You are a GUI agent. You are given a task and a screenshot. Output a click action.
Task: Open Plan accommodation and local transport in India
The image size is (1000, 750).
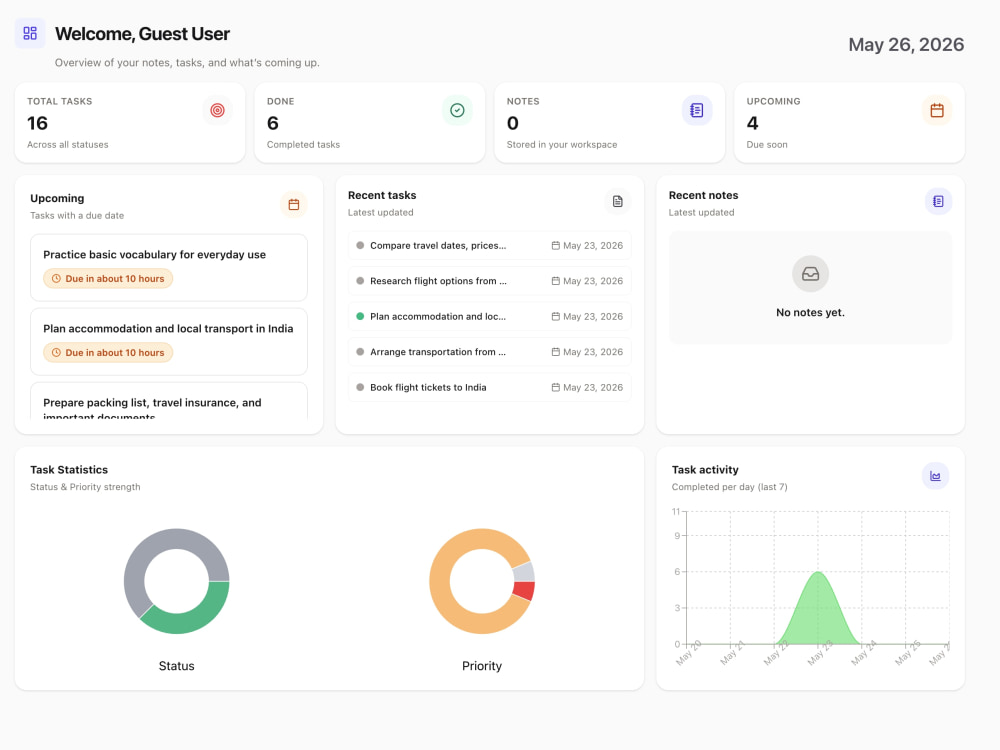pos(169,342)
